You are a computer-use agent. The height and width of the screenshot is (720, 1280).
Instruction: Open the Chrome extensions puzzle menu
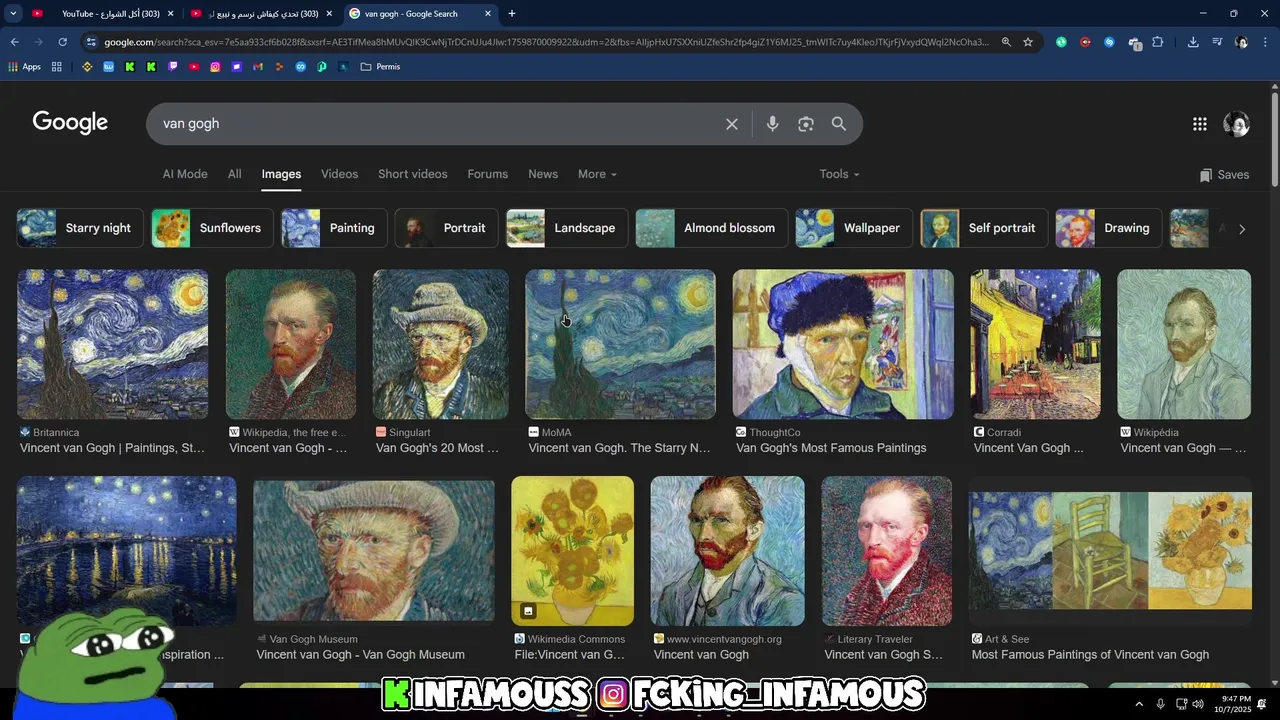click(1158, 42)
